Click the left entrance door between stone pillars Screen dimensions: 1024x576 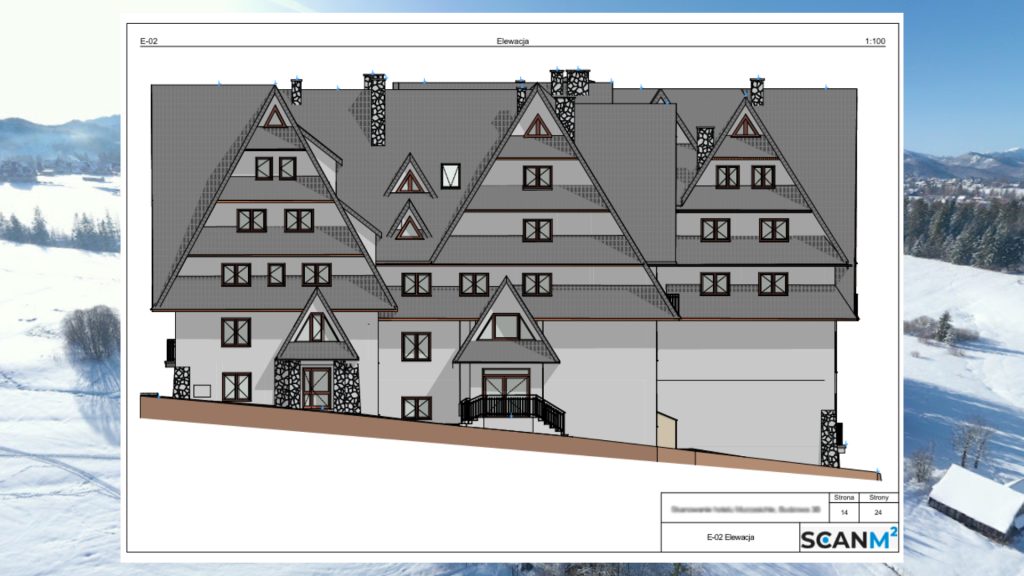pos(316,386)
